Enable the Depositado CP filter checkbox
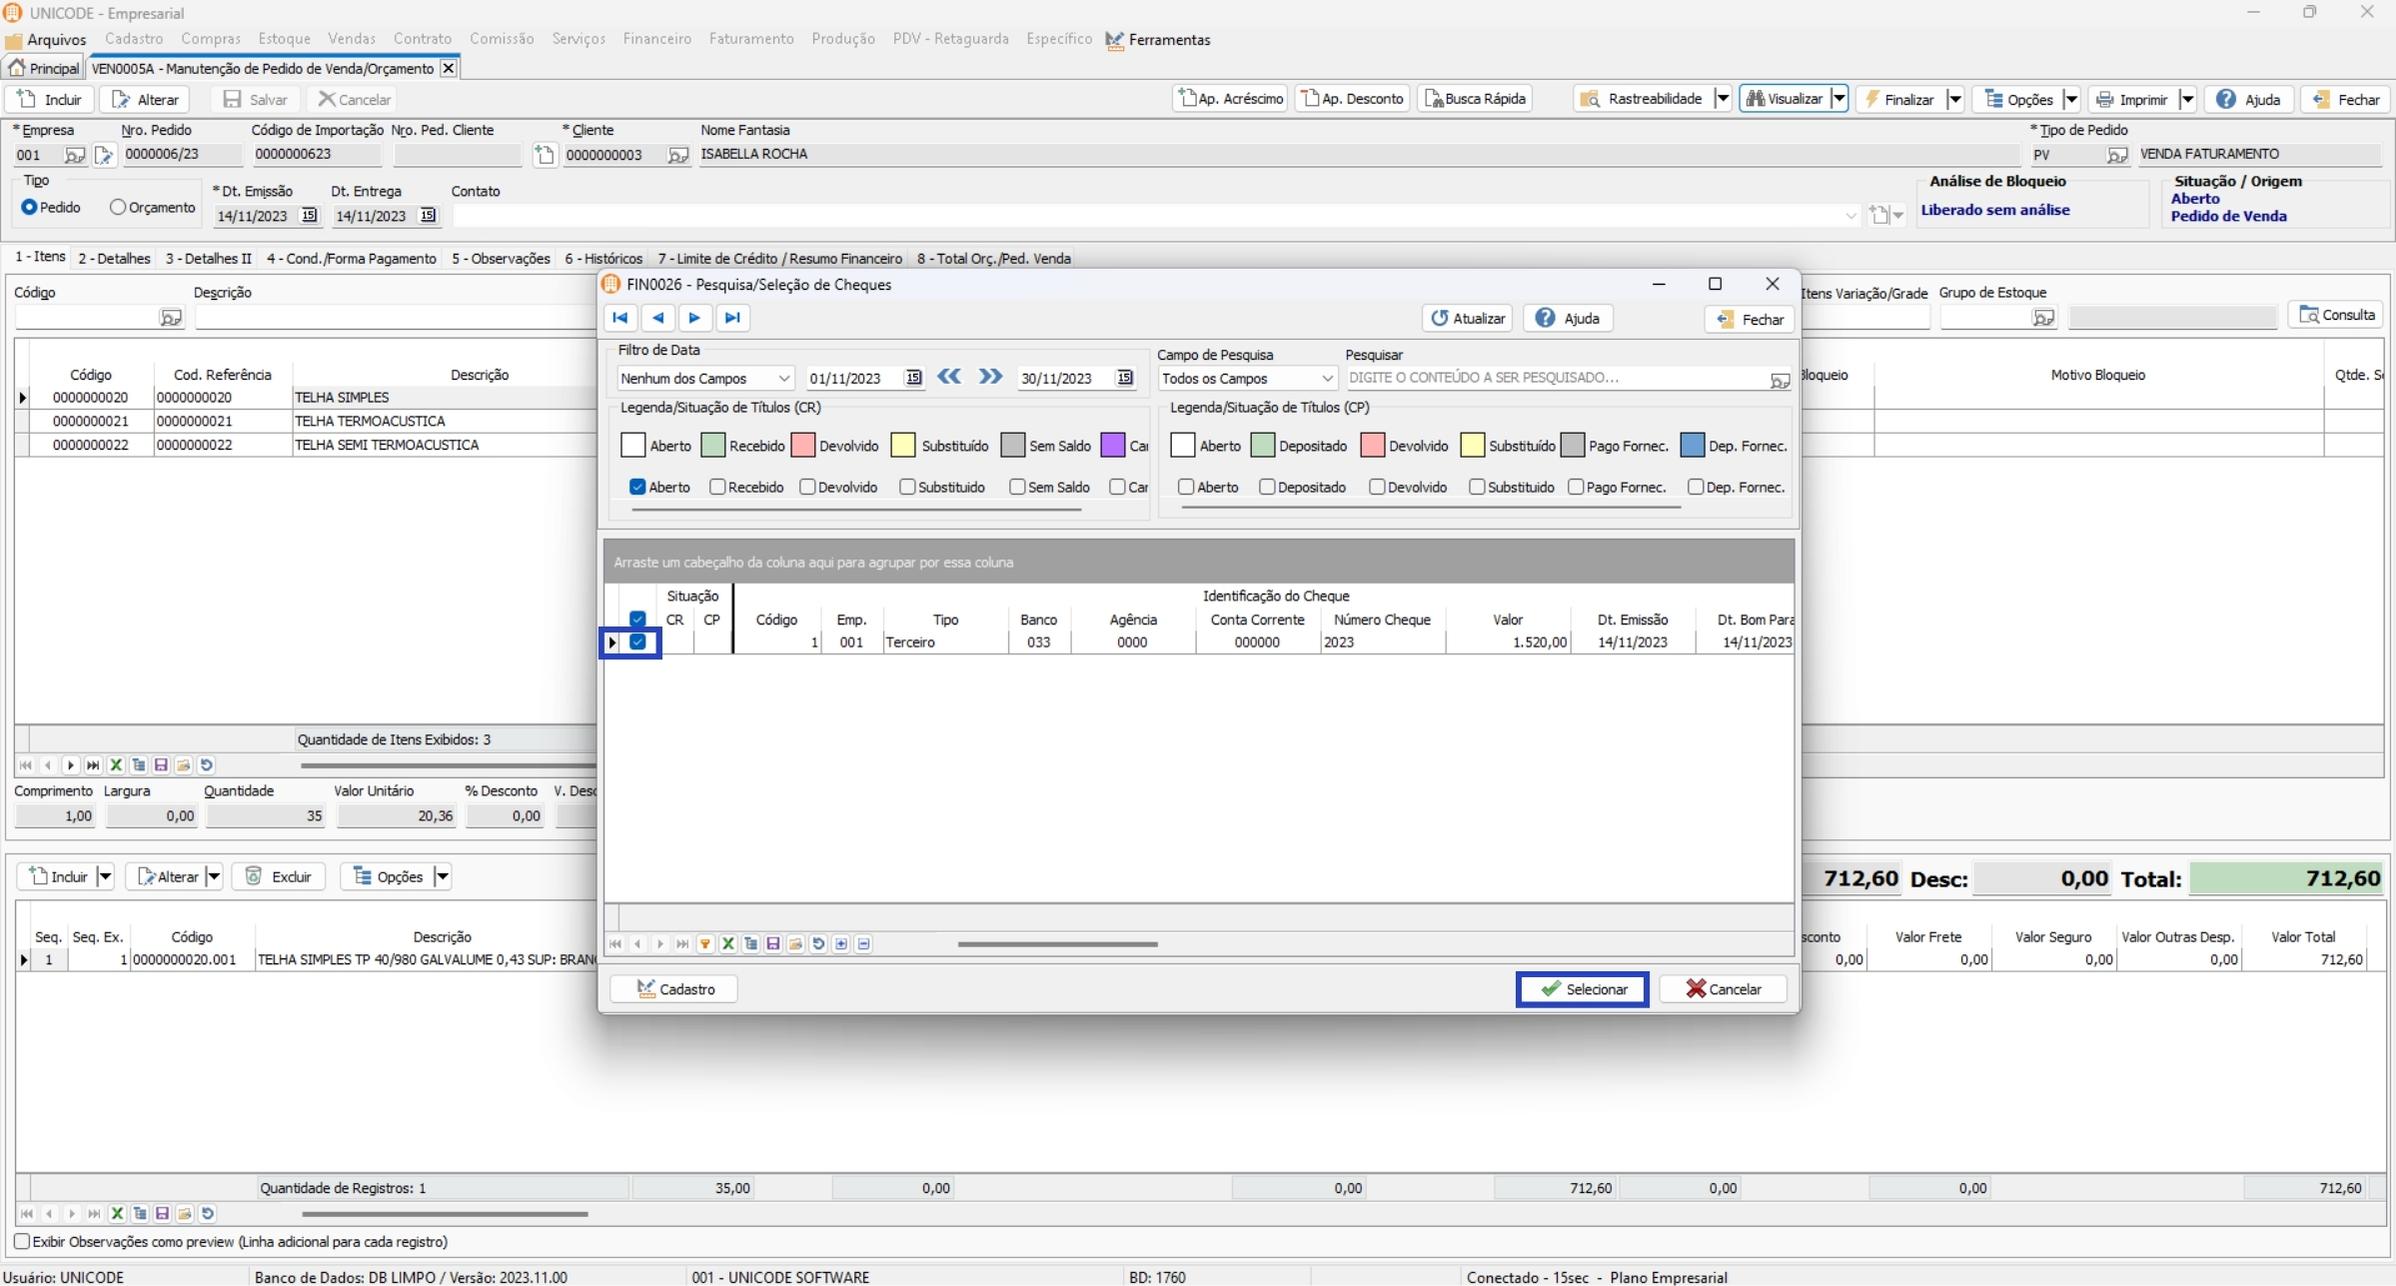 1267,487
